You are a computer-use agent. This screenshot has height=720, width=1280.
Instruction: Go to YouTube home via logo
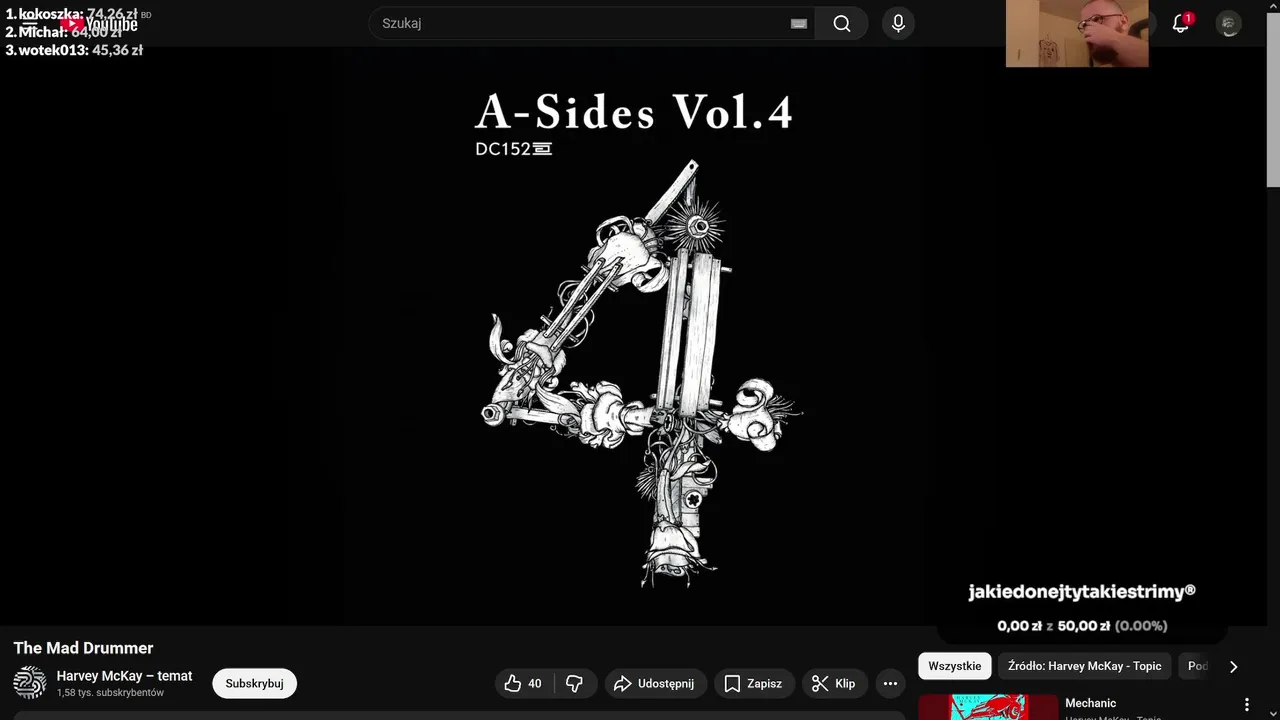click(x=99, y=24)
